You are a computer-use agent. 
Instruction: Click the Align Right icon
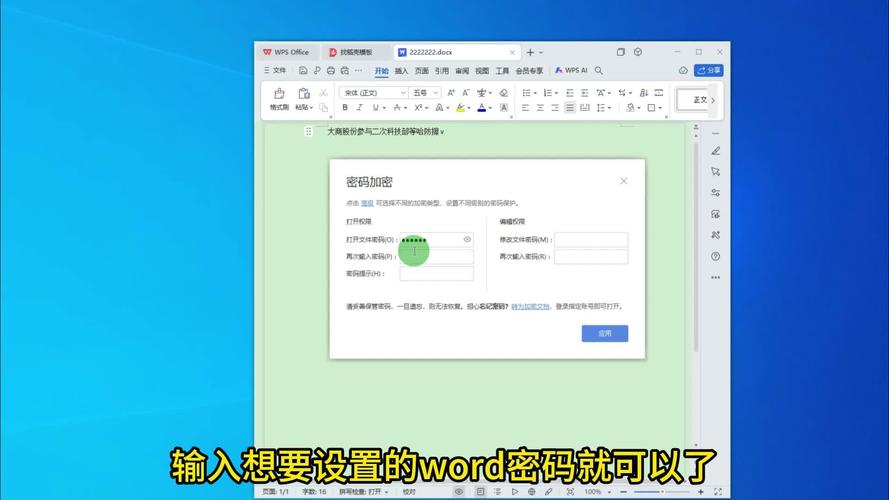(554, 107)
